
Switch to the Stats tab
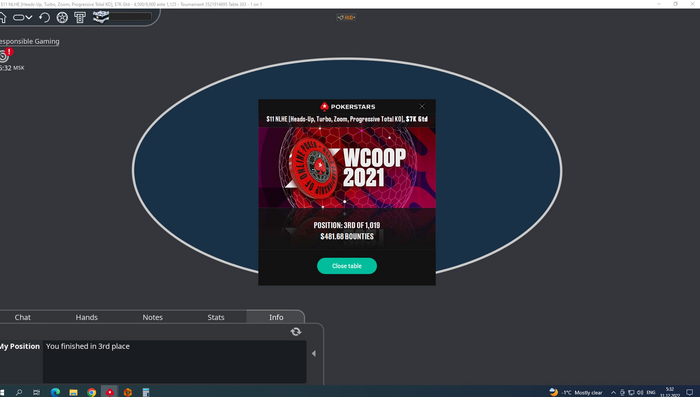216,317
